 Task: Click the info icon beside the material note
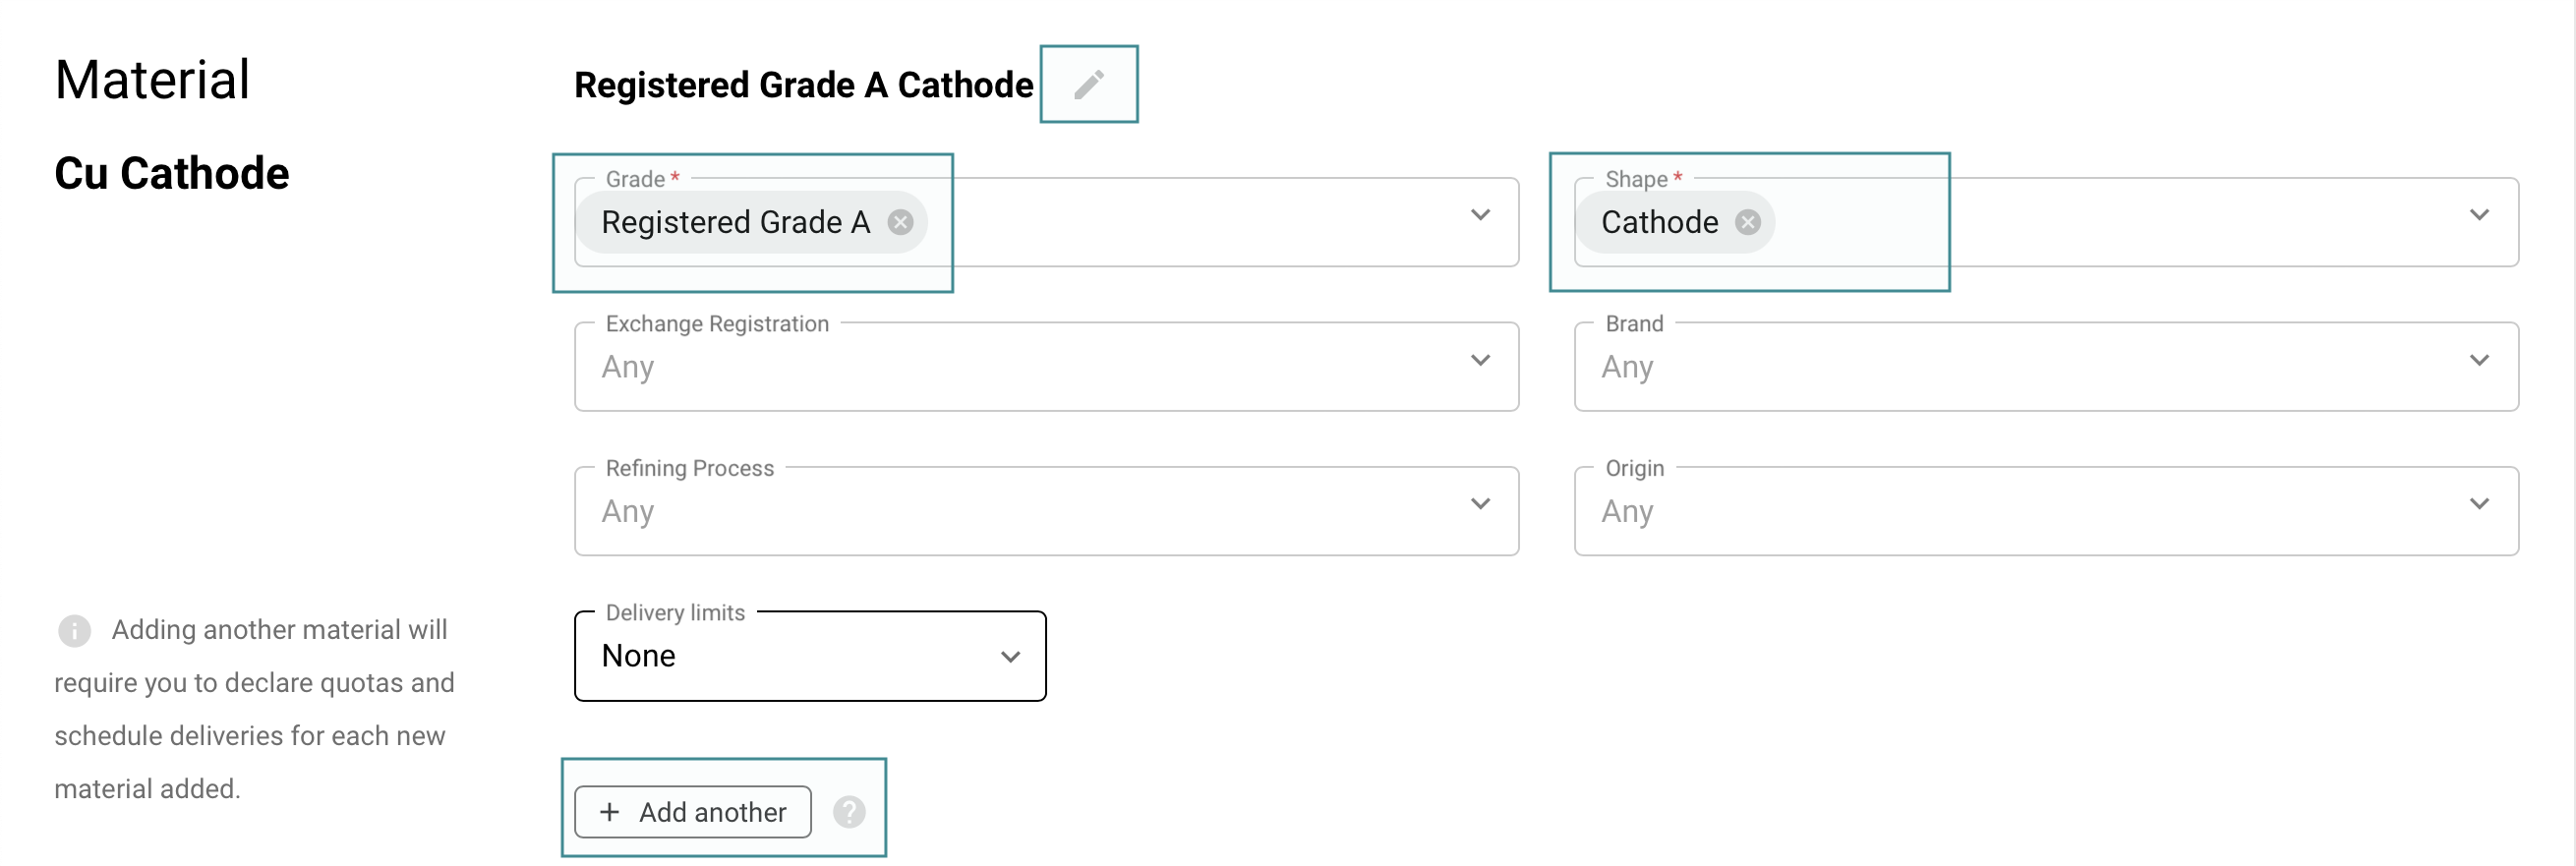coord(74,630)
